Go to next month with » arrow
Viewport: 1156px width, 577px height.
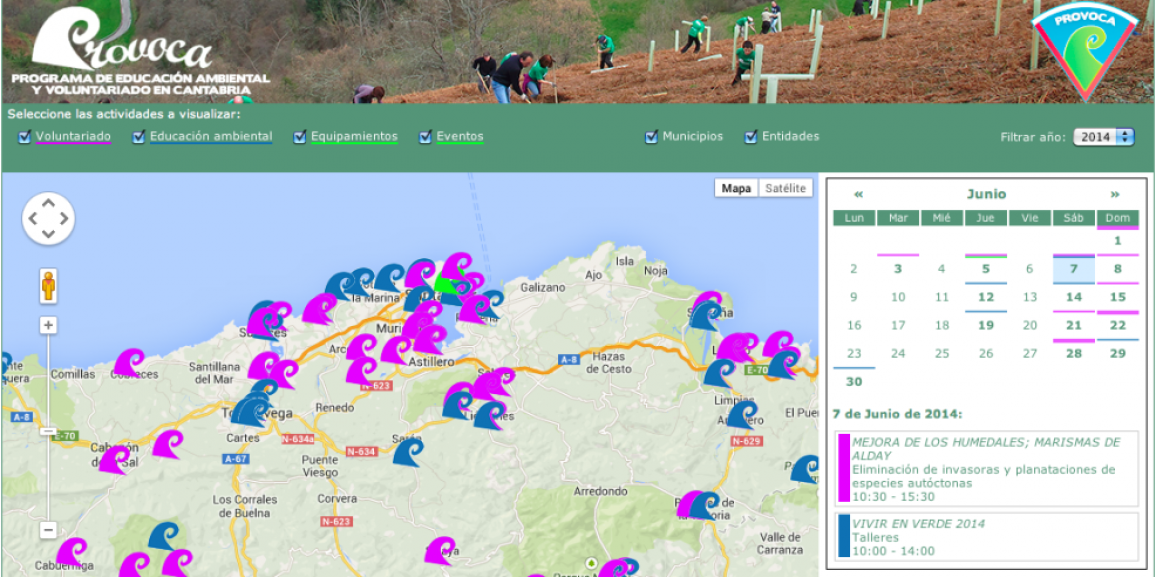pos(1115,195)
